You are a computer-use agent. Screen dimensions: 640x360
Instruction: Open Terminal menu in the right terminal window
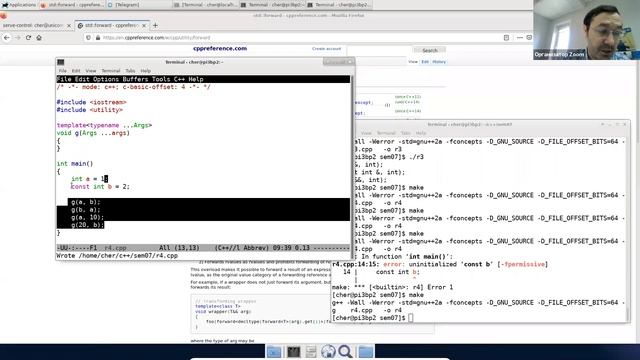tap(386, 133)
